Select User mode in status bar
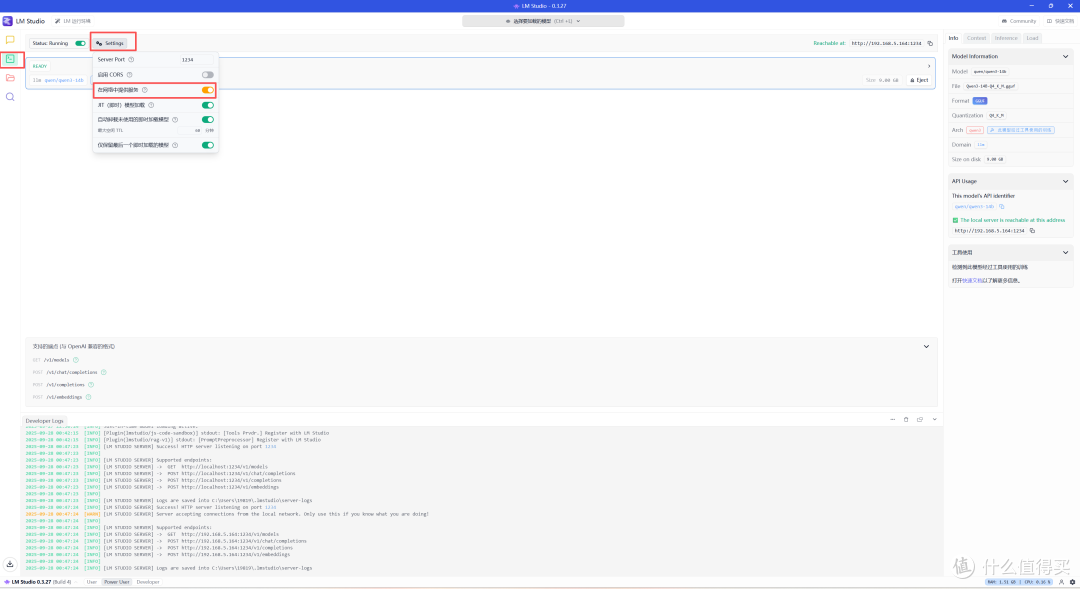Screen dimensions: 1080x589 (92, 582)
